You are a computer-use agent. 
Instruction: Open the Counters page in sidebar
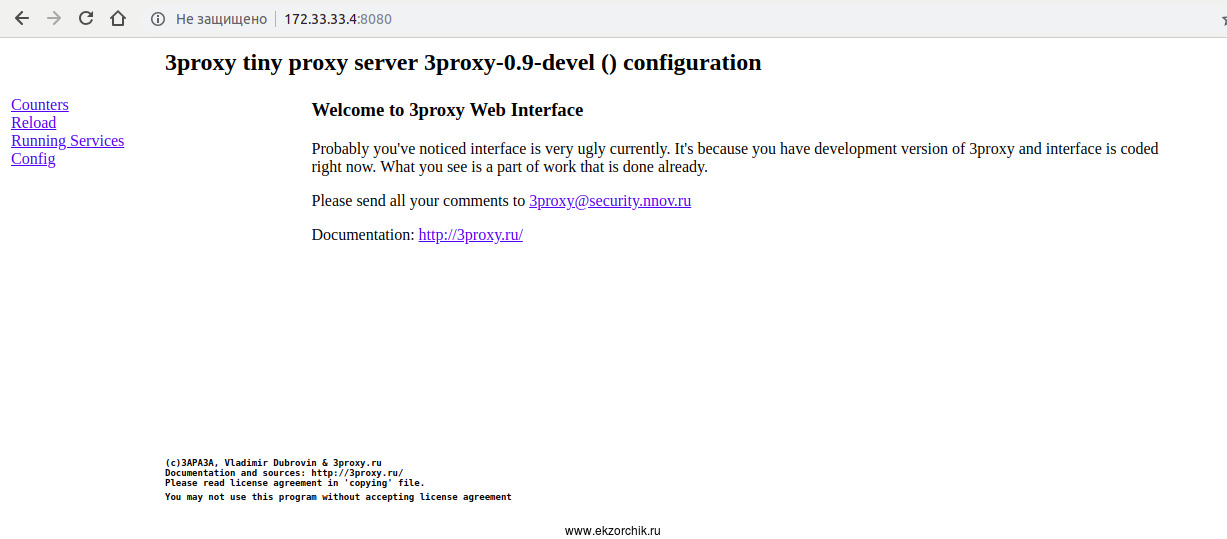40,105
